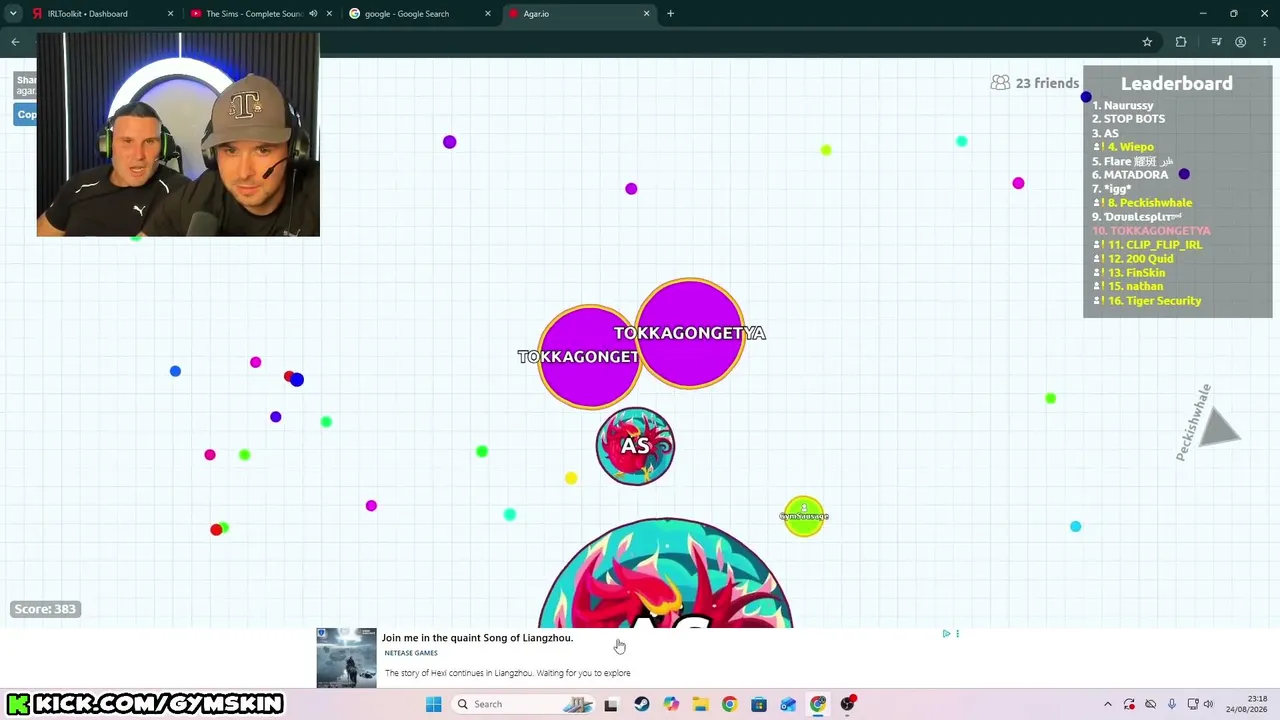Image resolution: width=1280 pixels, height=720 pixels.
Task: Open the ad options menu
Action: coord(957,634)
